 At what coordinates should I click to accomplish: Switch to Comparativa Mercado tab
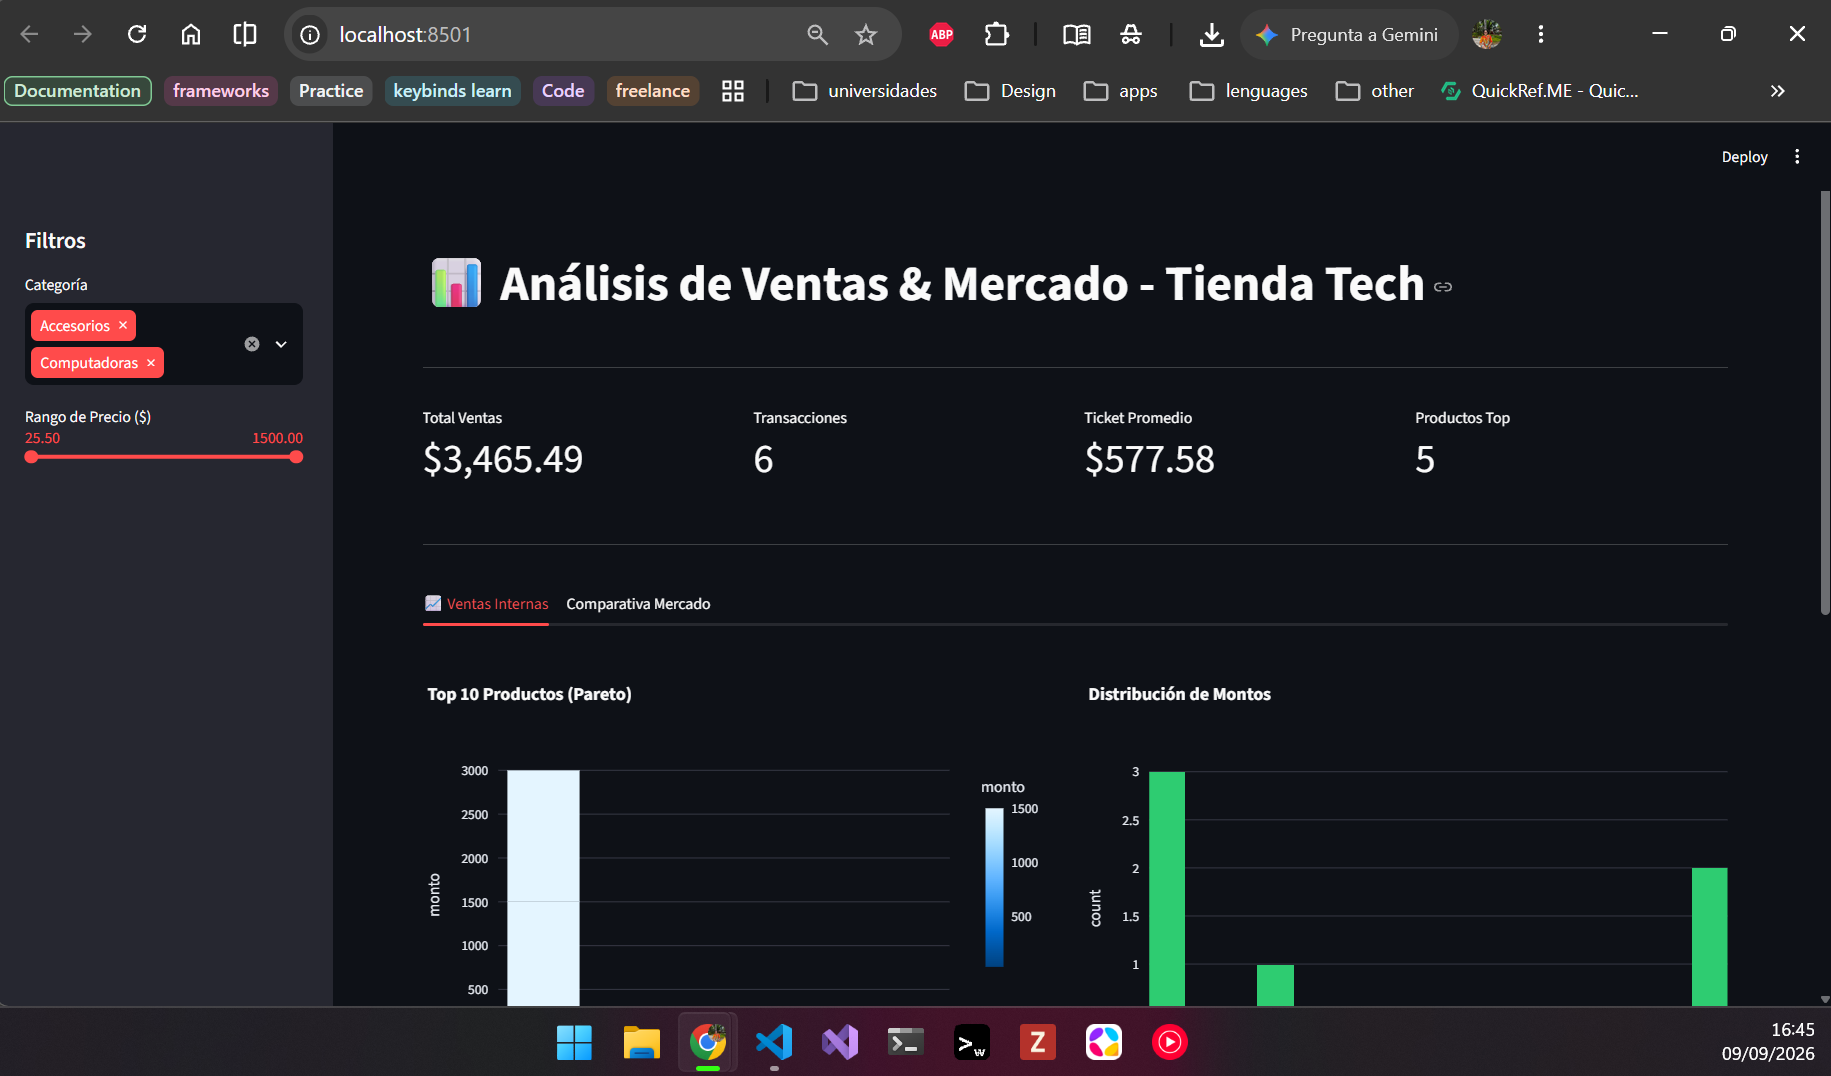click(638, 604)
